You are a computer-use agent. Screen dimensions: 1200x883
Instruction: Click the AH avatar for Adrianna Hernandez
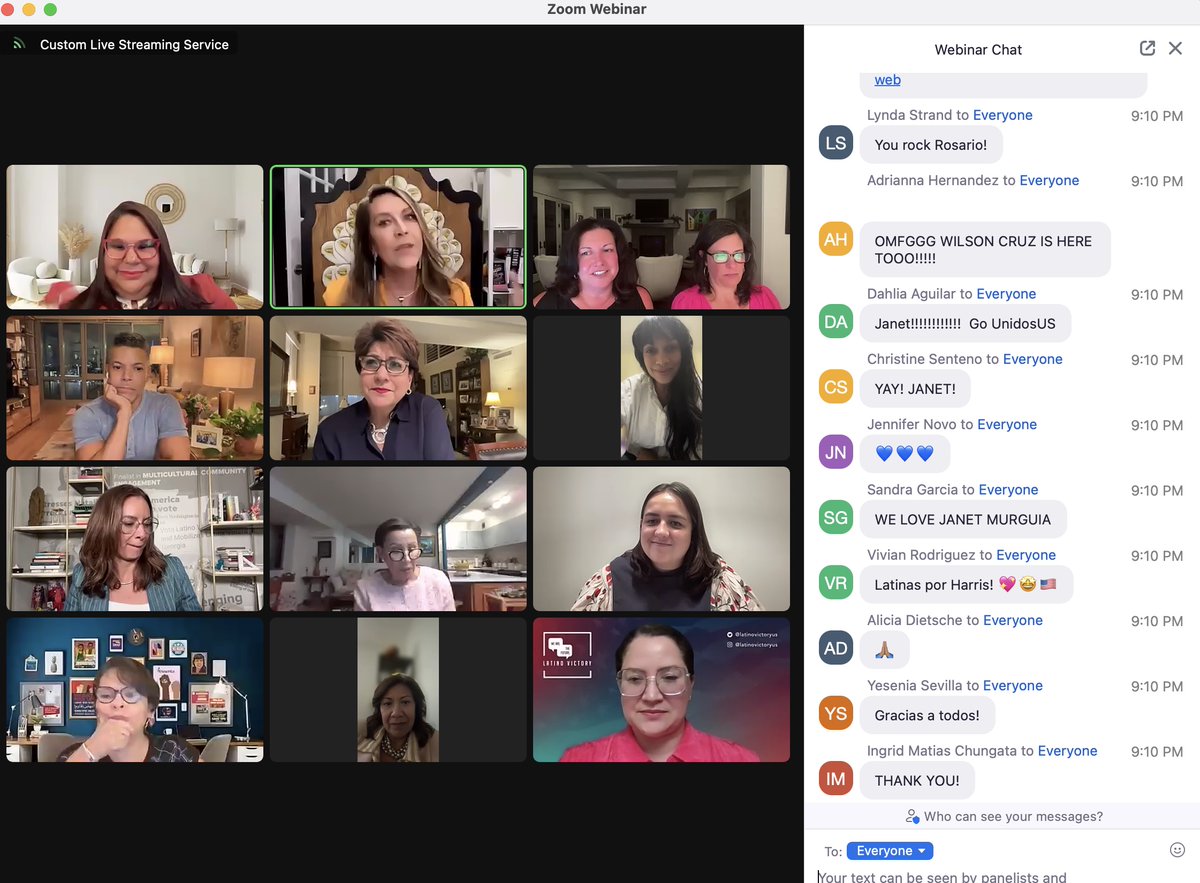[x=836, y=239]
